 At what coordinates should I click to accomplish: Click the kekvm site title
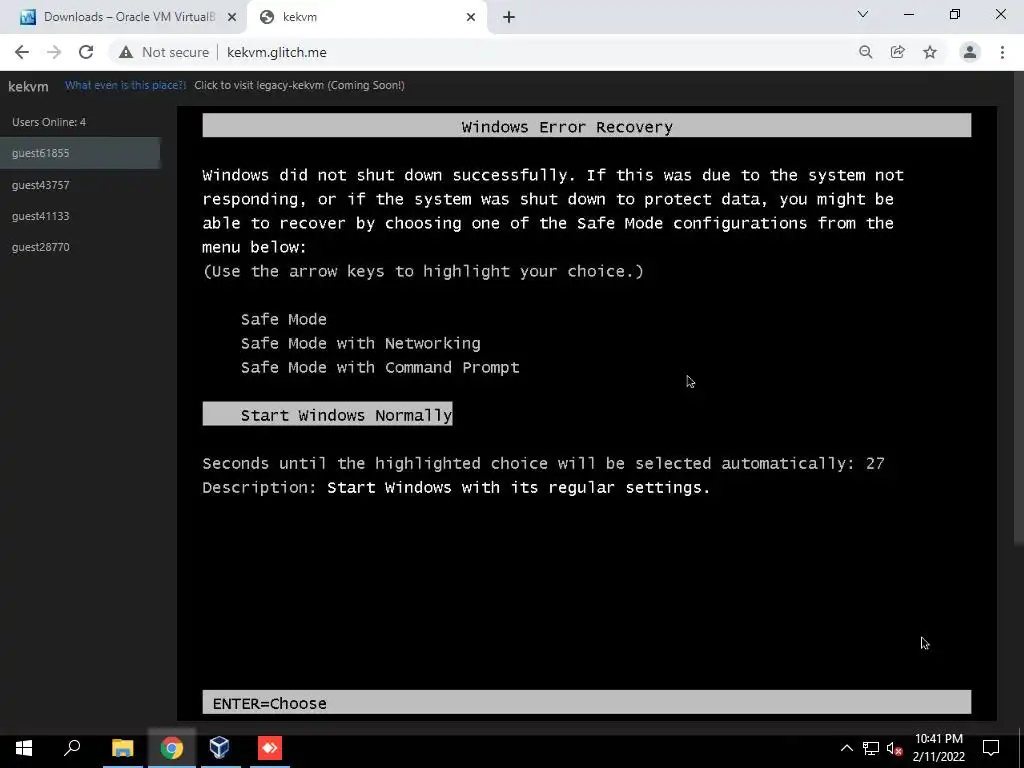pos(28,86)
